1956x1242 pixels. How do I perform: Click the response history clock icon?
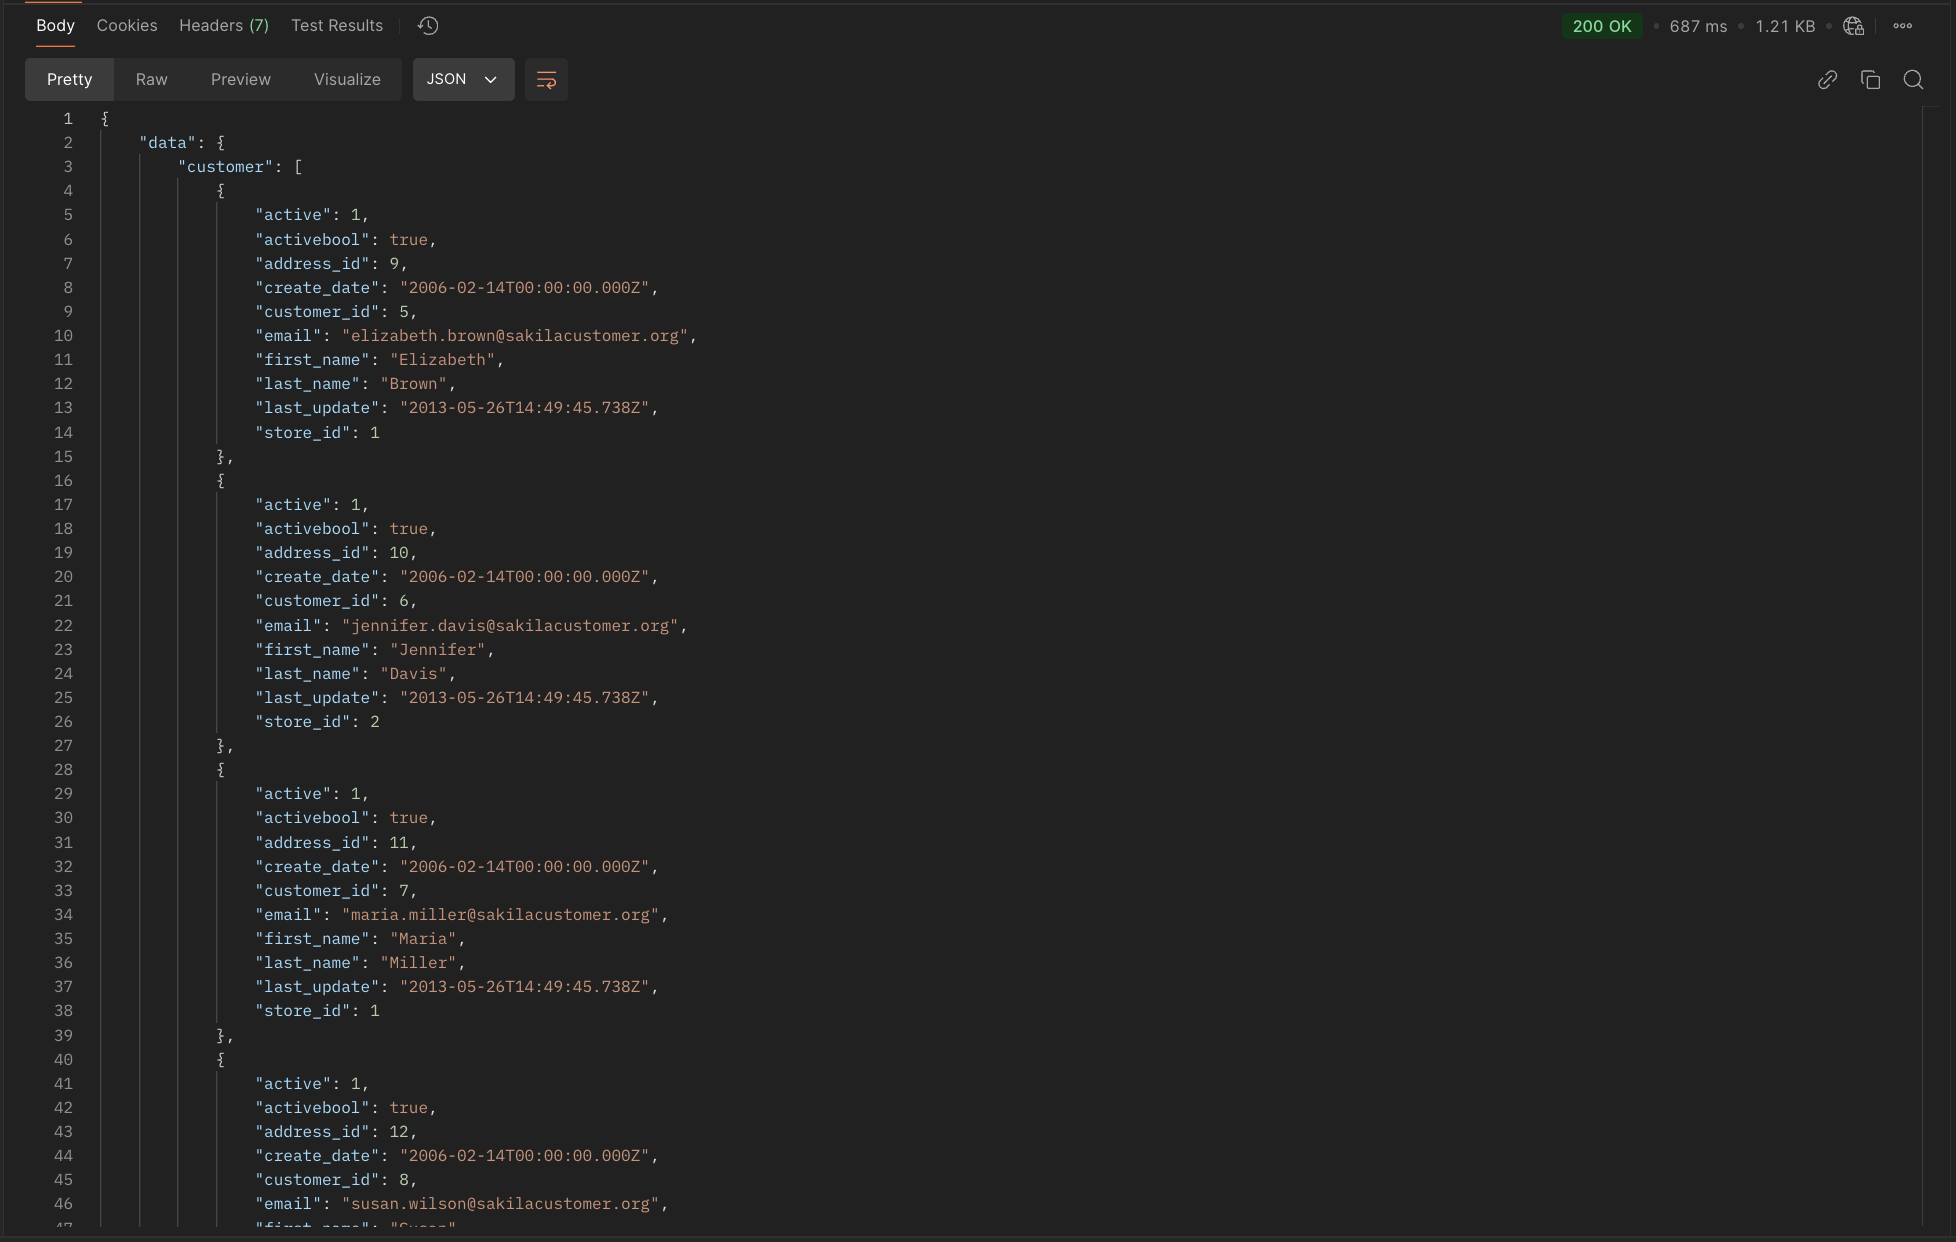click(428, 26)
